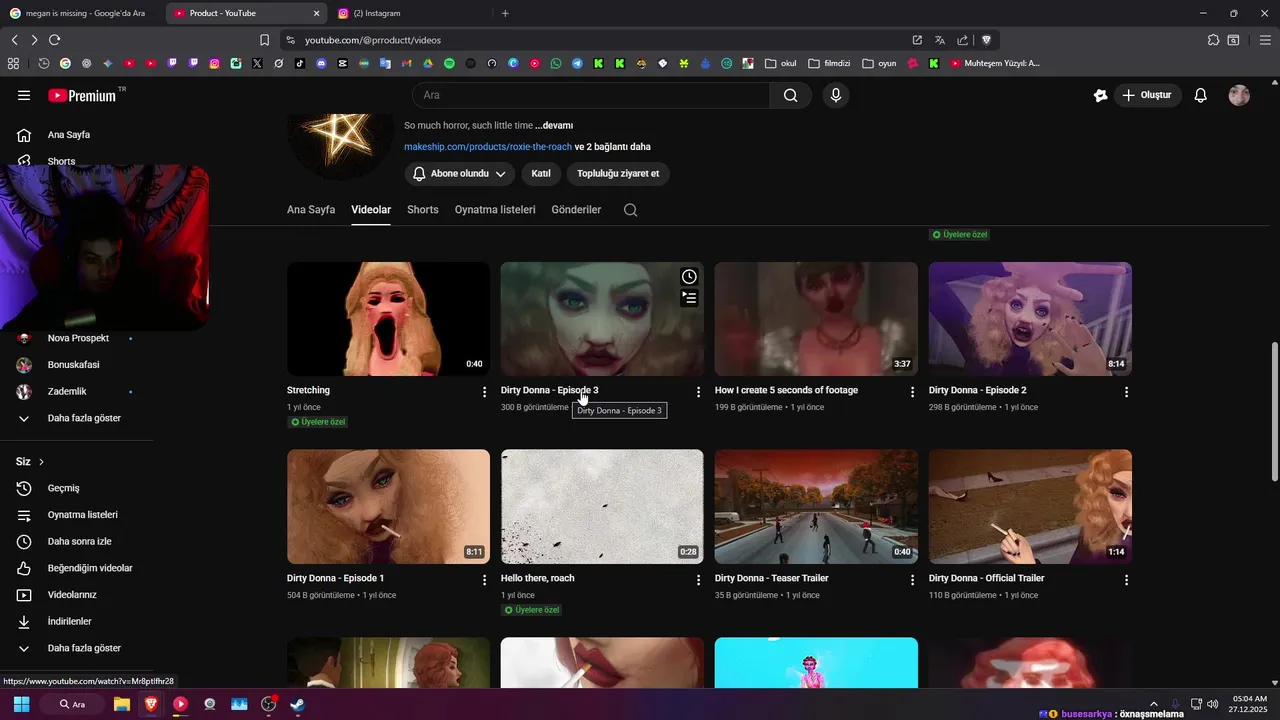Click Topluluğu ziyaret et button
The image size is (1280, 720).
point(618,173)
